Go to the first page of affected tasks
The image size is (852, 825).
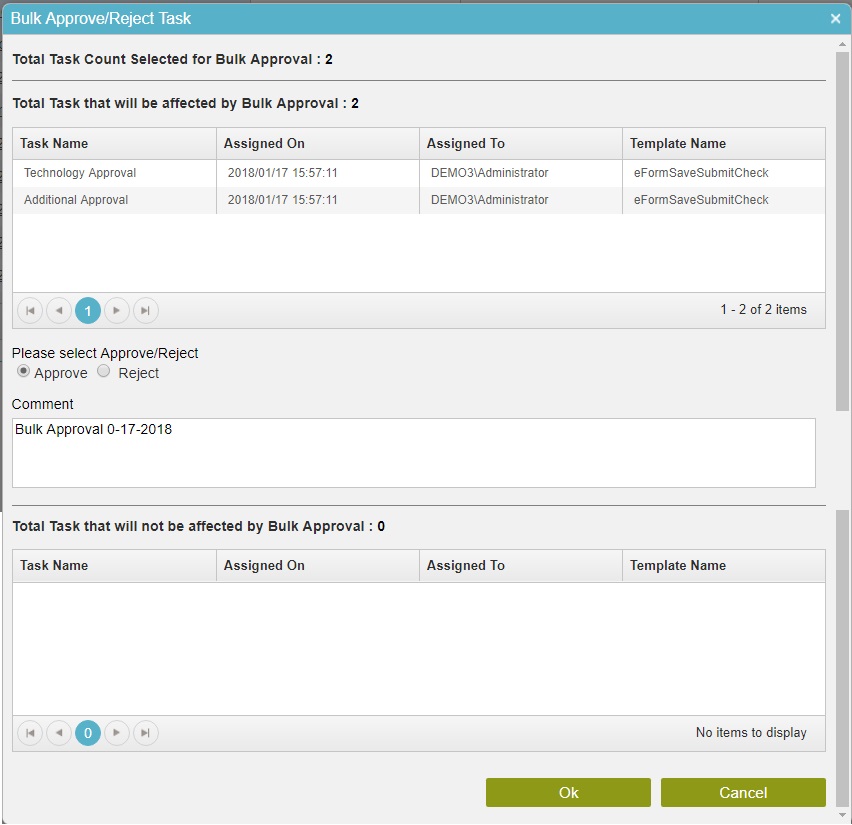tap(29, 310)
